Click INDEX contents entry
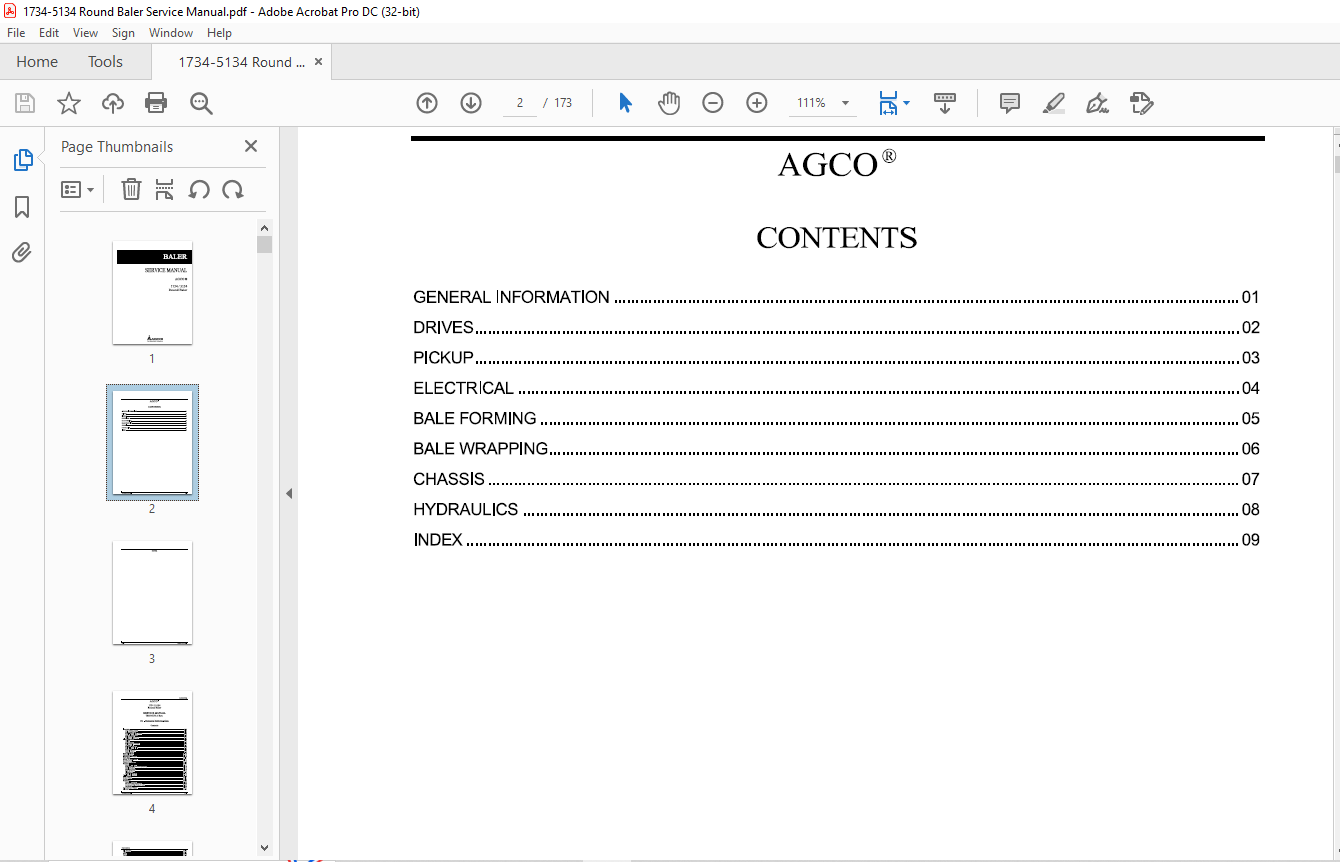 pos(836,540)
